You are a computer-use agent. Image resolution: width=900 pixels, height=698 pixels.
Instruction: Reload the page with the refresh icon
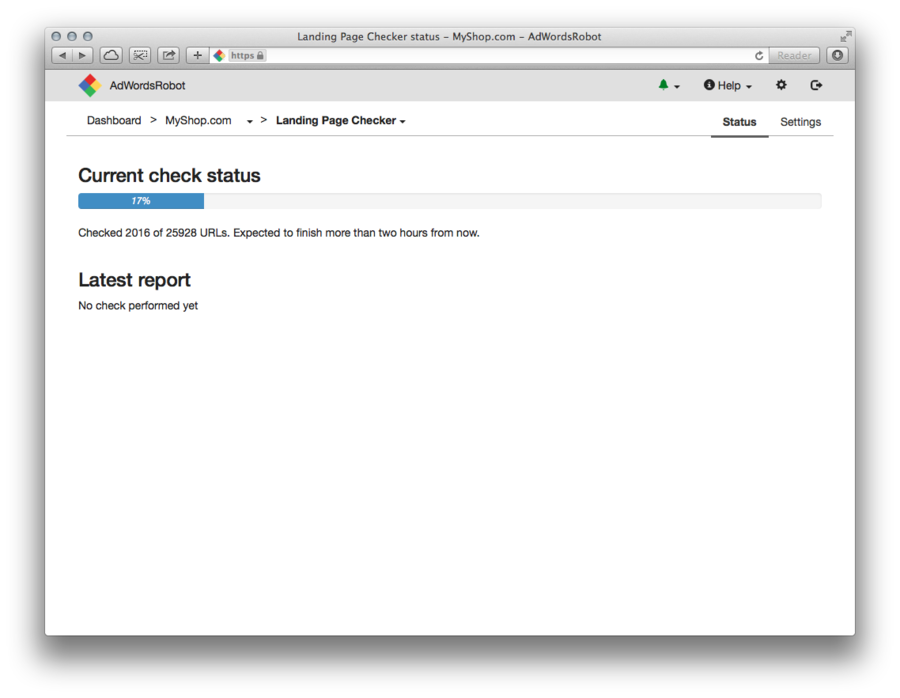click(759, 56)
